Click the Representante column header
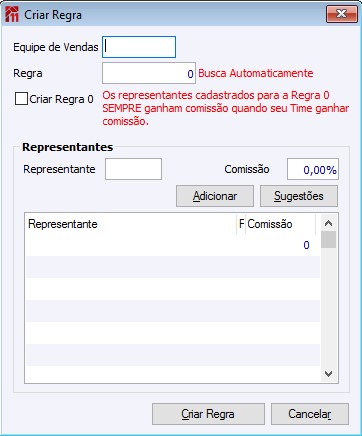 pyautogui.click(x=131, y=224)
